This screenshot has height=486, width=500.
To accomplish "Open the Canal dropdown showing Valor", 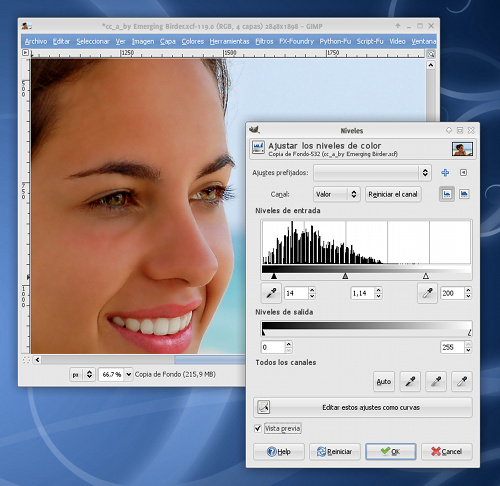I will pos(336,194).
